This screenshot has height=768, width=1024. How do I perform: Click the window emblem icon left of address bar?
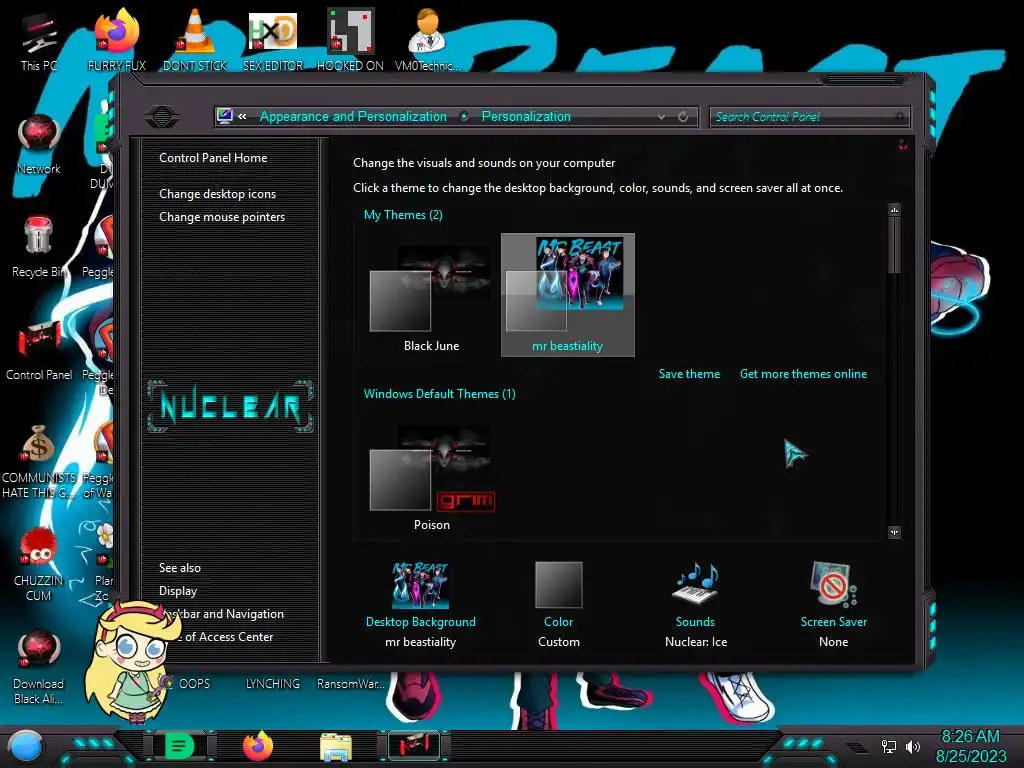(x=162, y=117)
